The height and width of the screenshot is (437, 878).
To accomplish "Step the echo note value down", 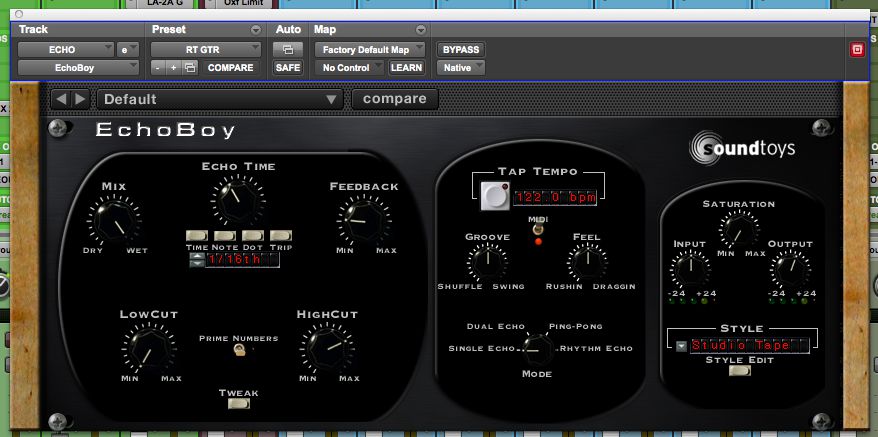I will 197,263.
